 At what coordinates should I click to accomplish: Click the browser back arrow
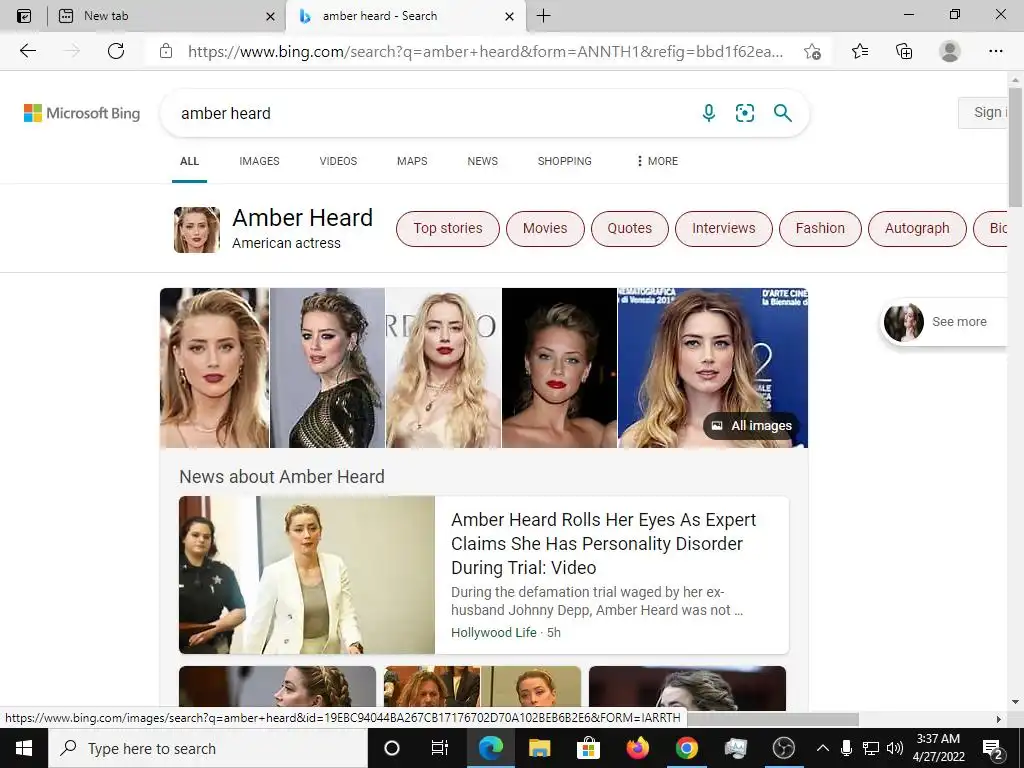point(27,51)
